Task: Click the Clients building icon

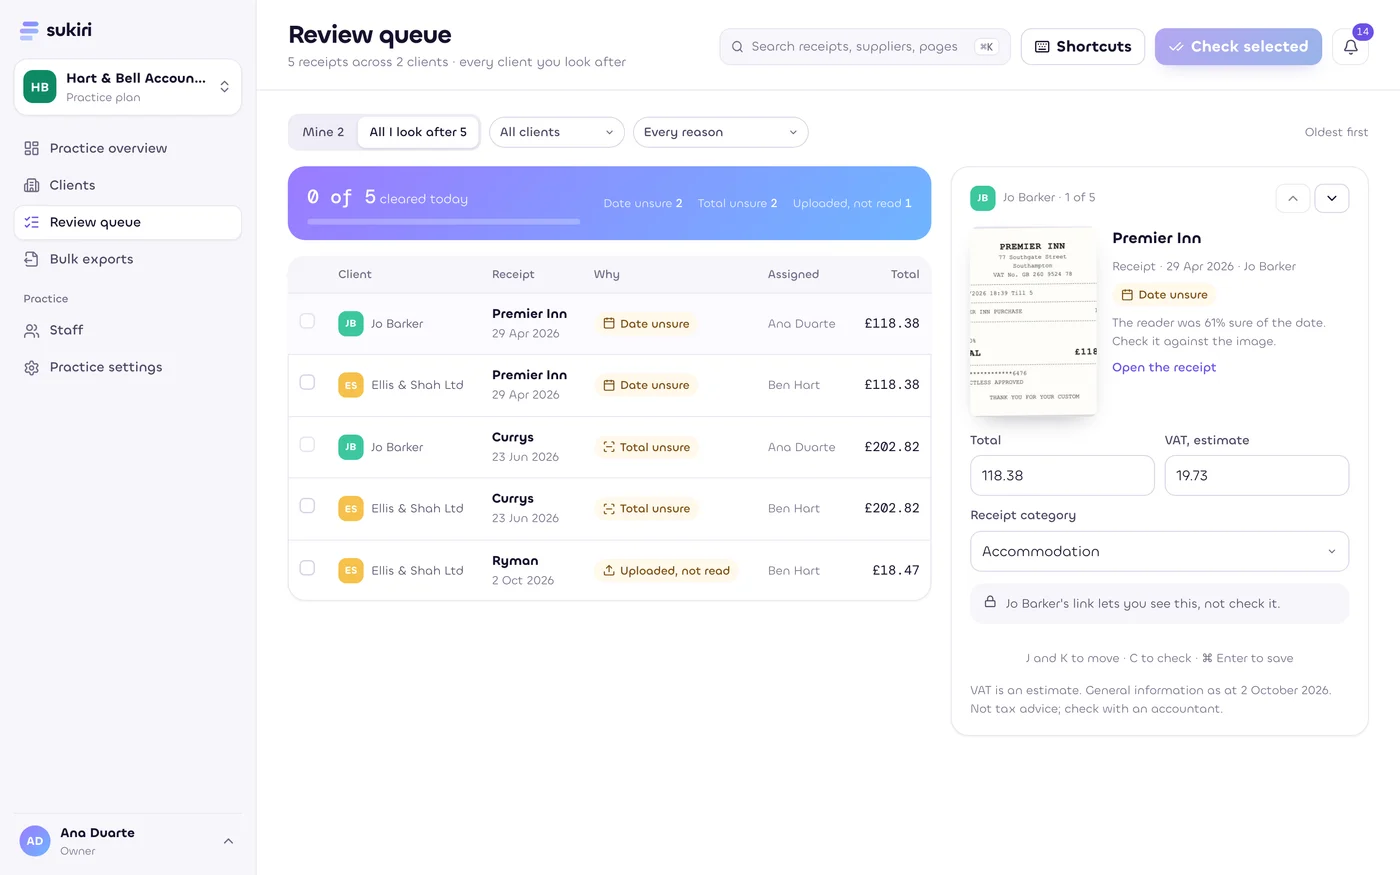Action: click(31, 185)
